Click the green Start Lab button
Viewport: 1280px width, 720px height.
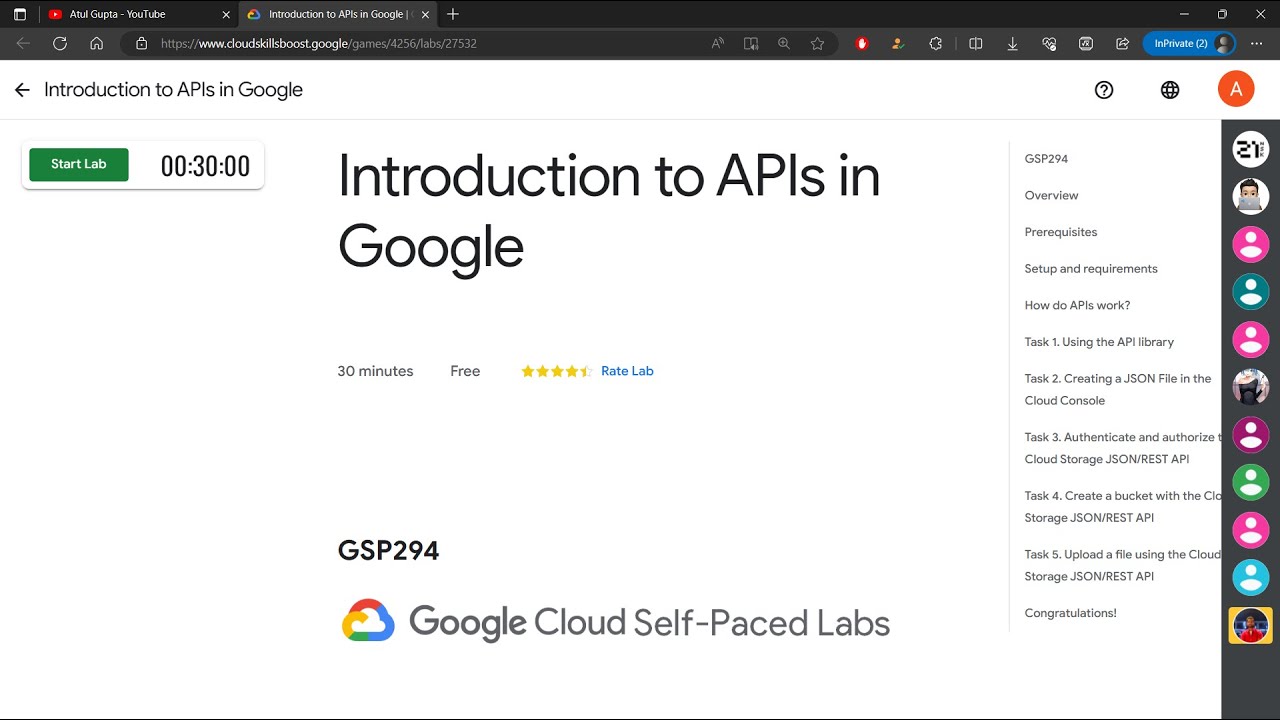(x=79, y=165)
